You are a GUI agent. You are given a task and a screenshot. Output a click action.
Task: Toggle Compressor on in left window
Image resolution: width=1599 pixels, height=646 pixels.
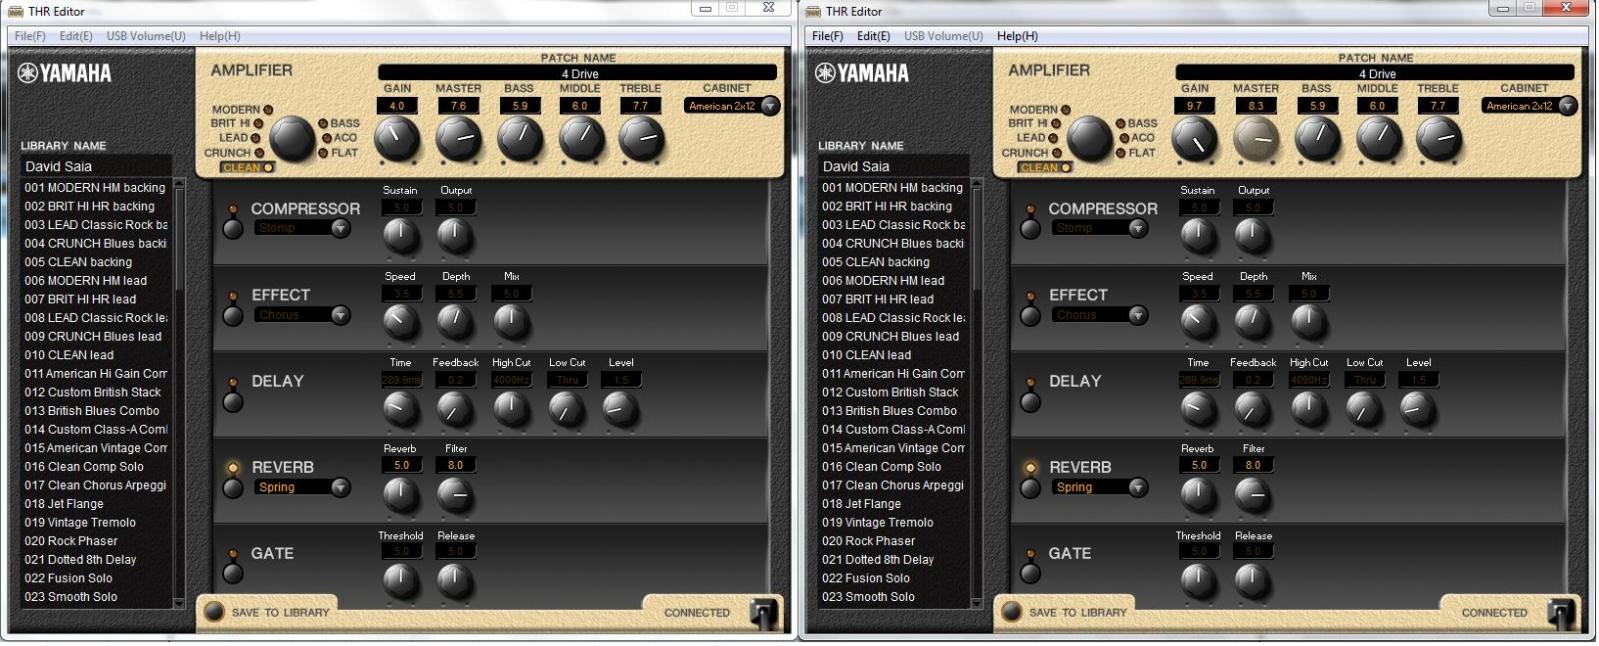click(233, 229)
